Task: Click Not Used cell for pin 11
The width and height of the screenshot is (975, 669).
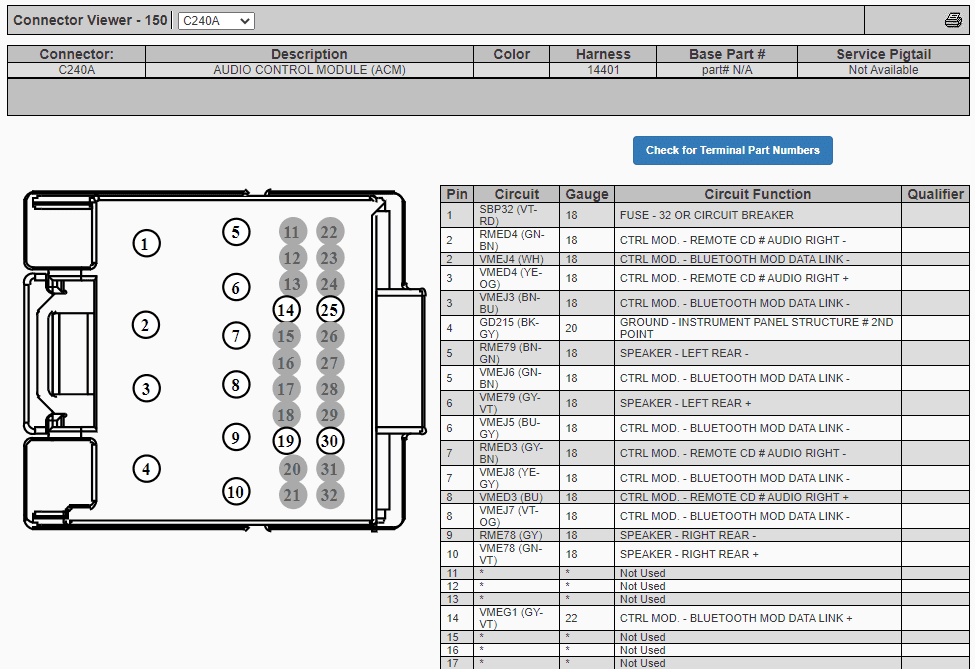Action: (757, 573)
